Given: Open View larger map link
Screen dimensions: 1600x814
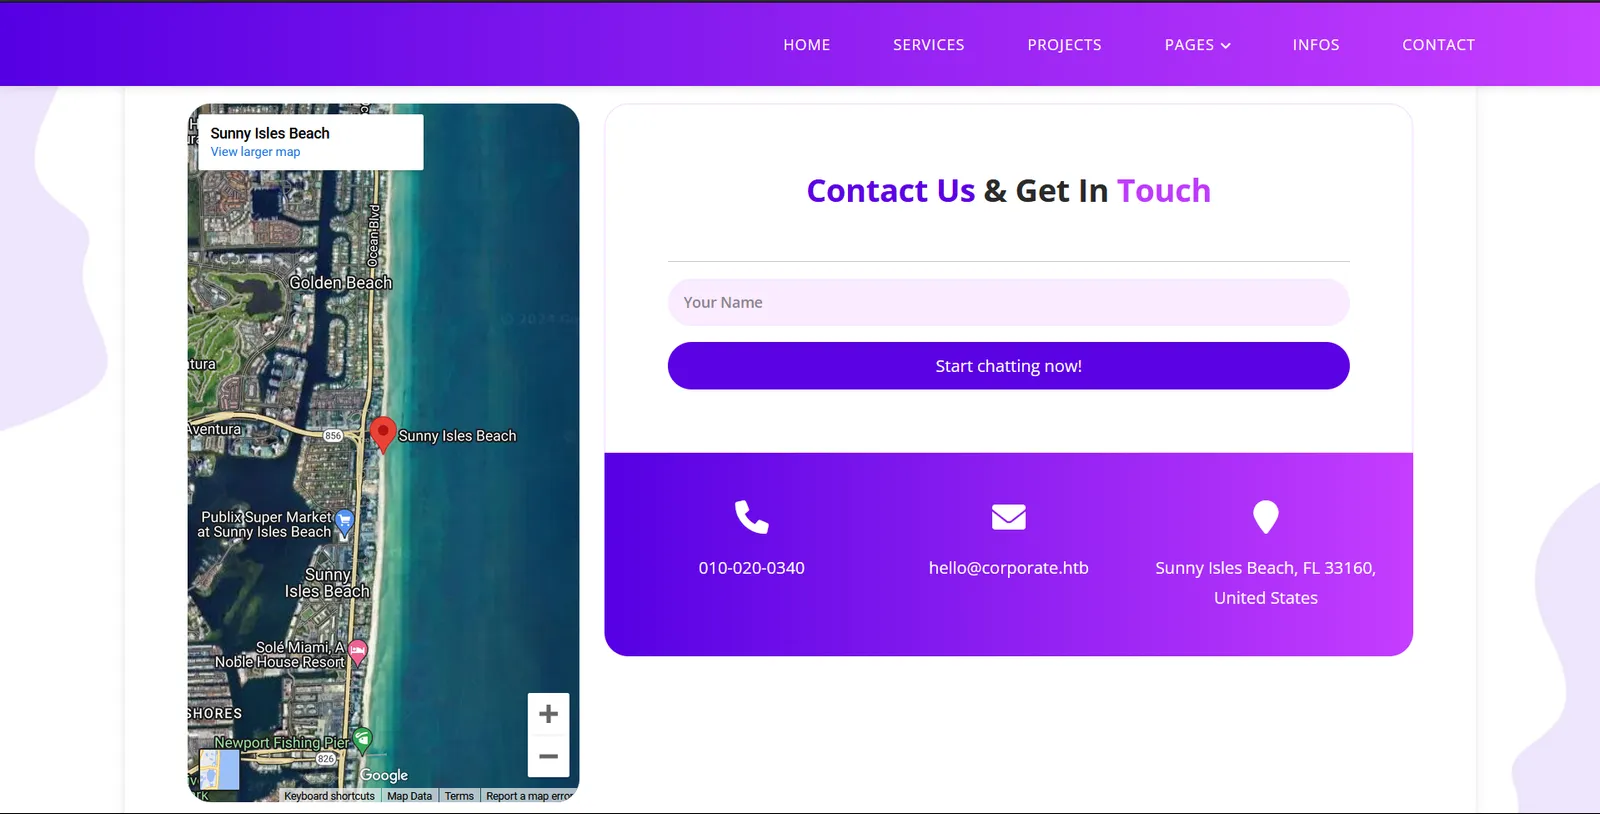Looking at the screenshot, I should click(255, 152).
